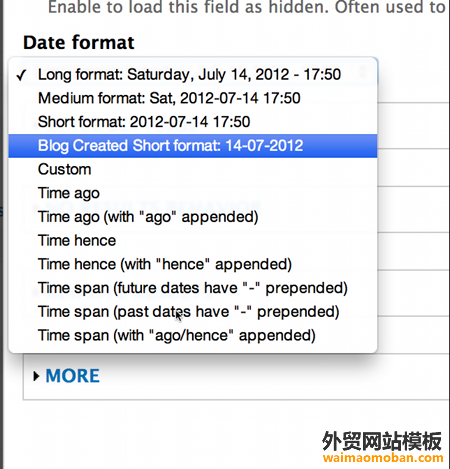Viewport: 450px width, 469px height.
Task: Choose Medium format Sat, 2012-07-14 17:50
Action: point(193,98)
